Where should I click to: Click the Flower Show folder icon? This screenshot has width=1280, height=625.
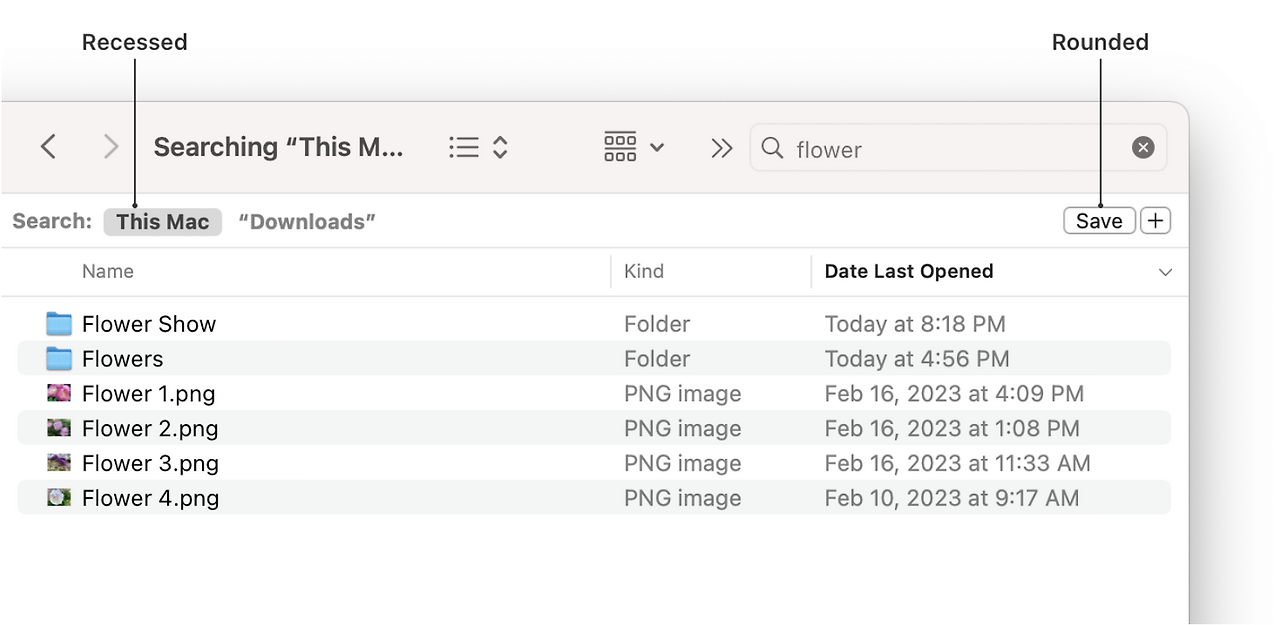click(60, 324)
